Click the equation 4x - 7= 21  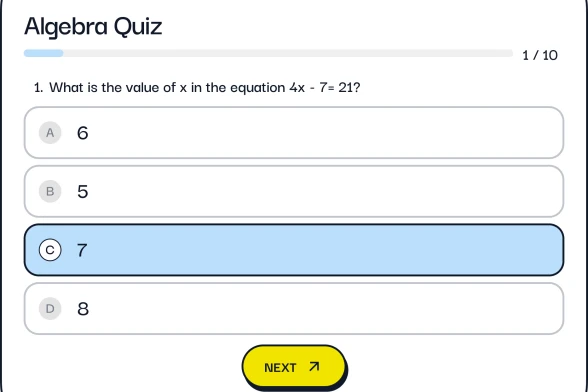click(321, 87)
